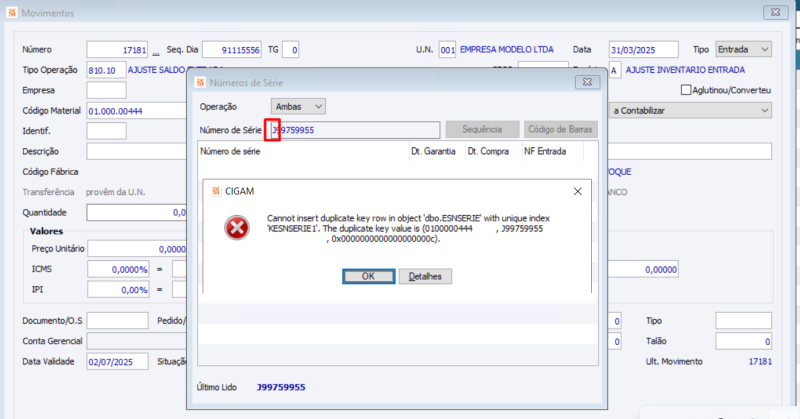
Task: Click the AJUSTE INVENTARIO ENTRADA text
Action: tap(685, 70)
